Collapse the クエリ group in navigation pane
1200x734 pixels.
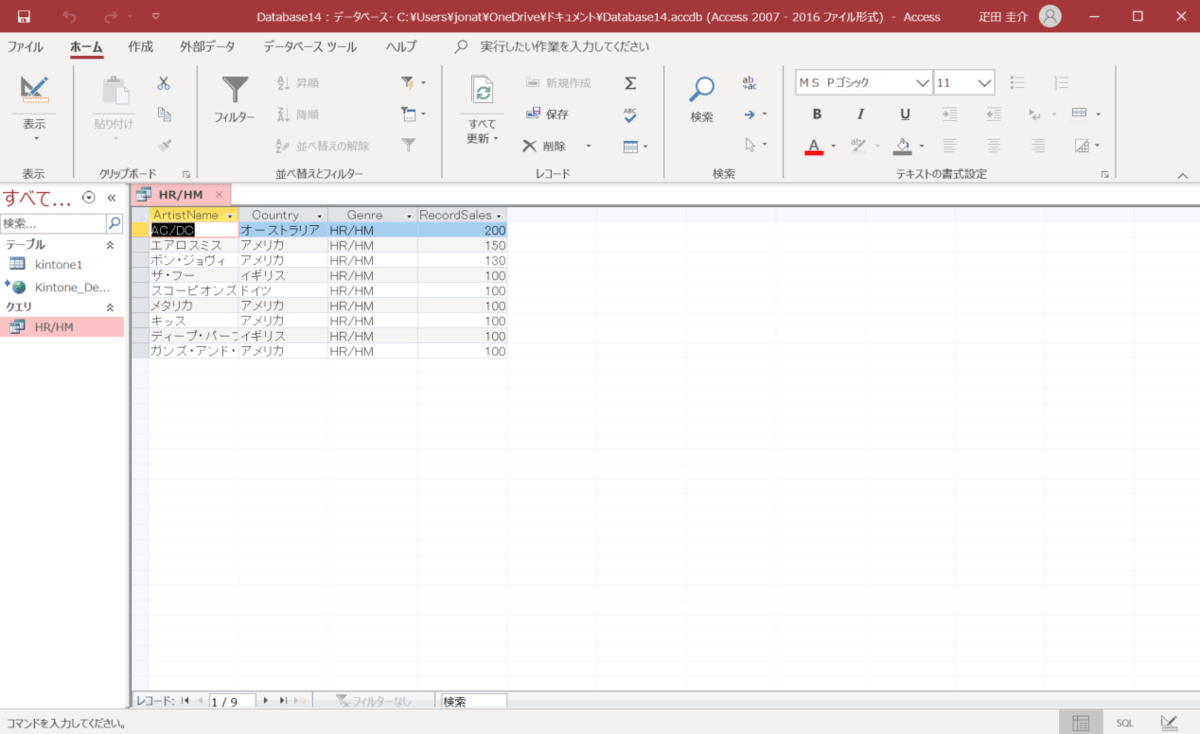(110, 307)
